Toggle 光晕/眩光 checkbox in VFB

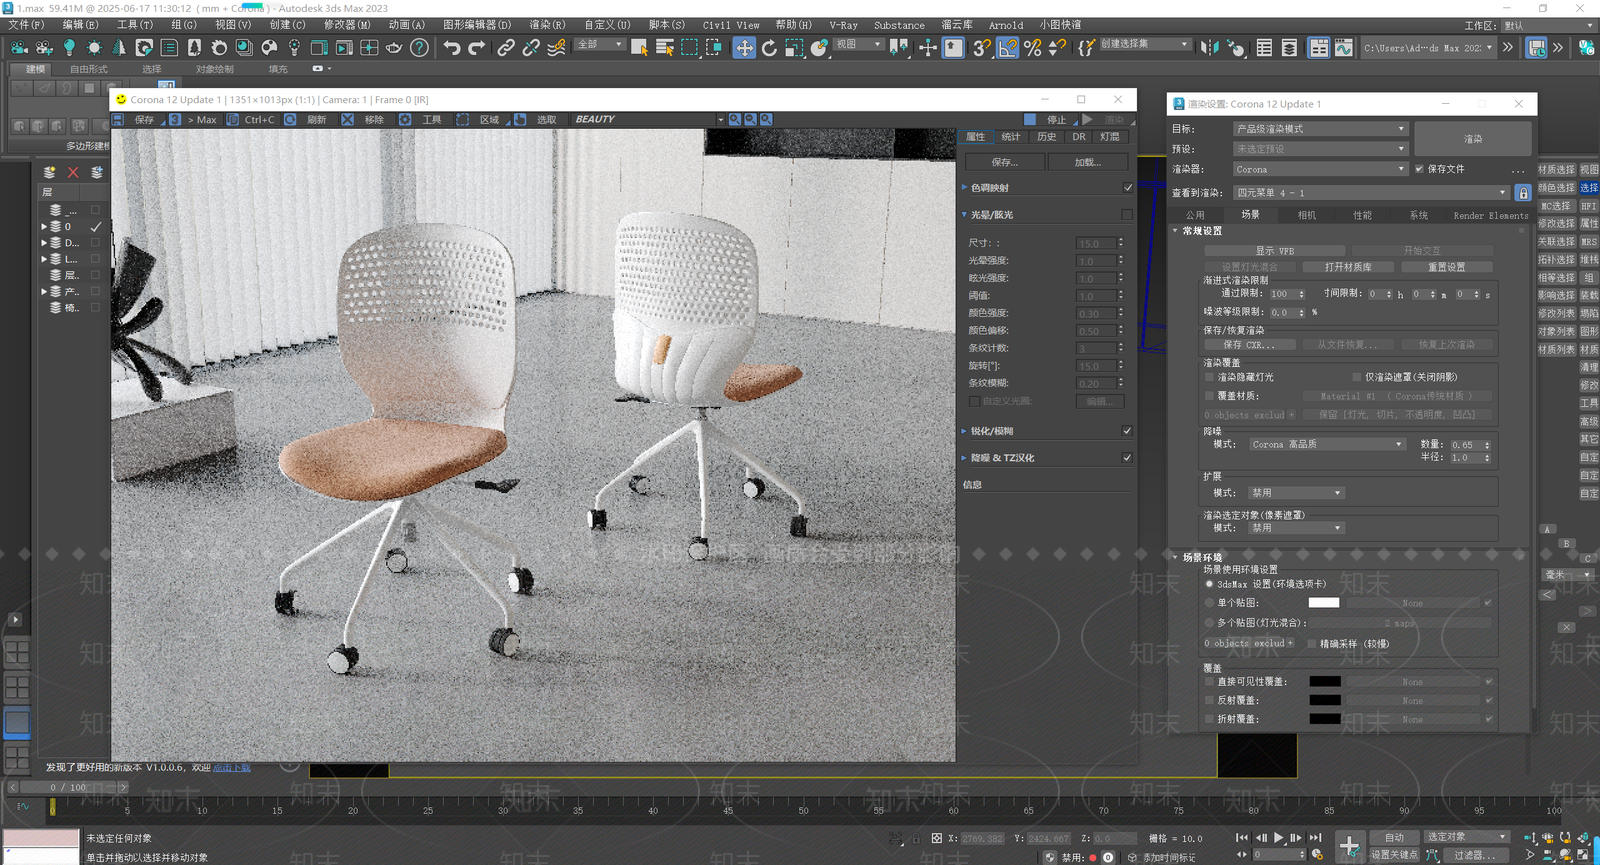coord(1128,215)
